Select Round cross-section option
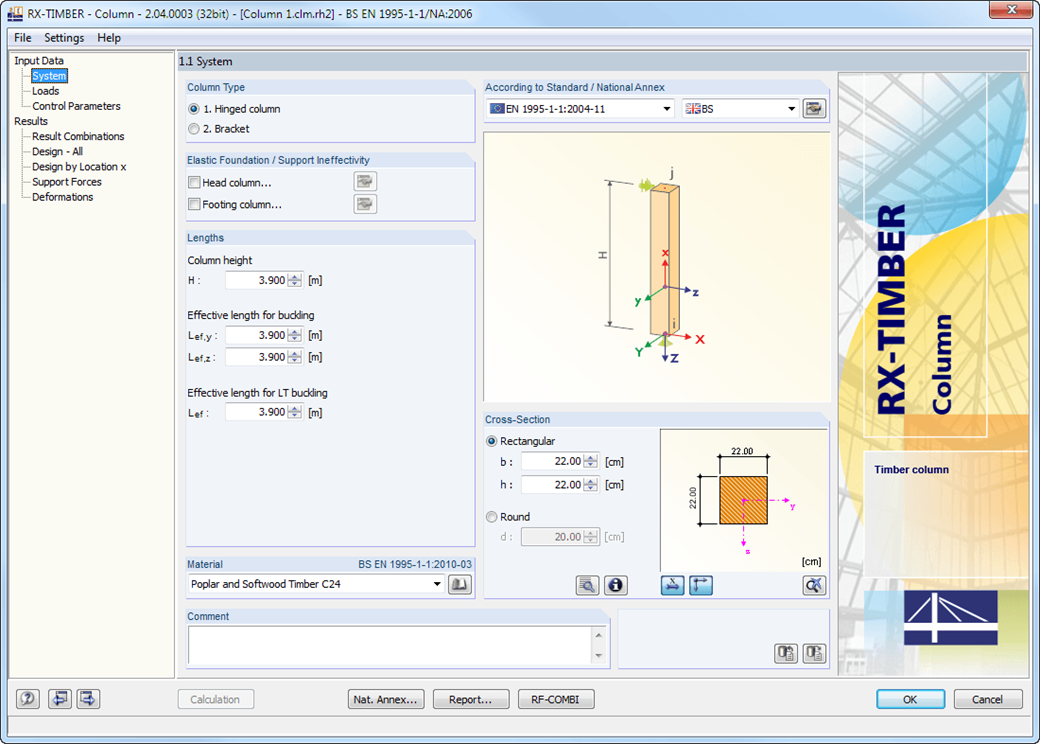The width and height of the screenshot is (1040, 744). tap(491, 516)
